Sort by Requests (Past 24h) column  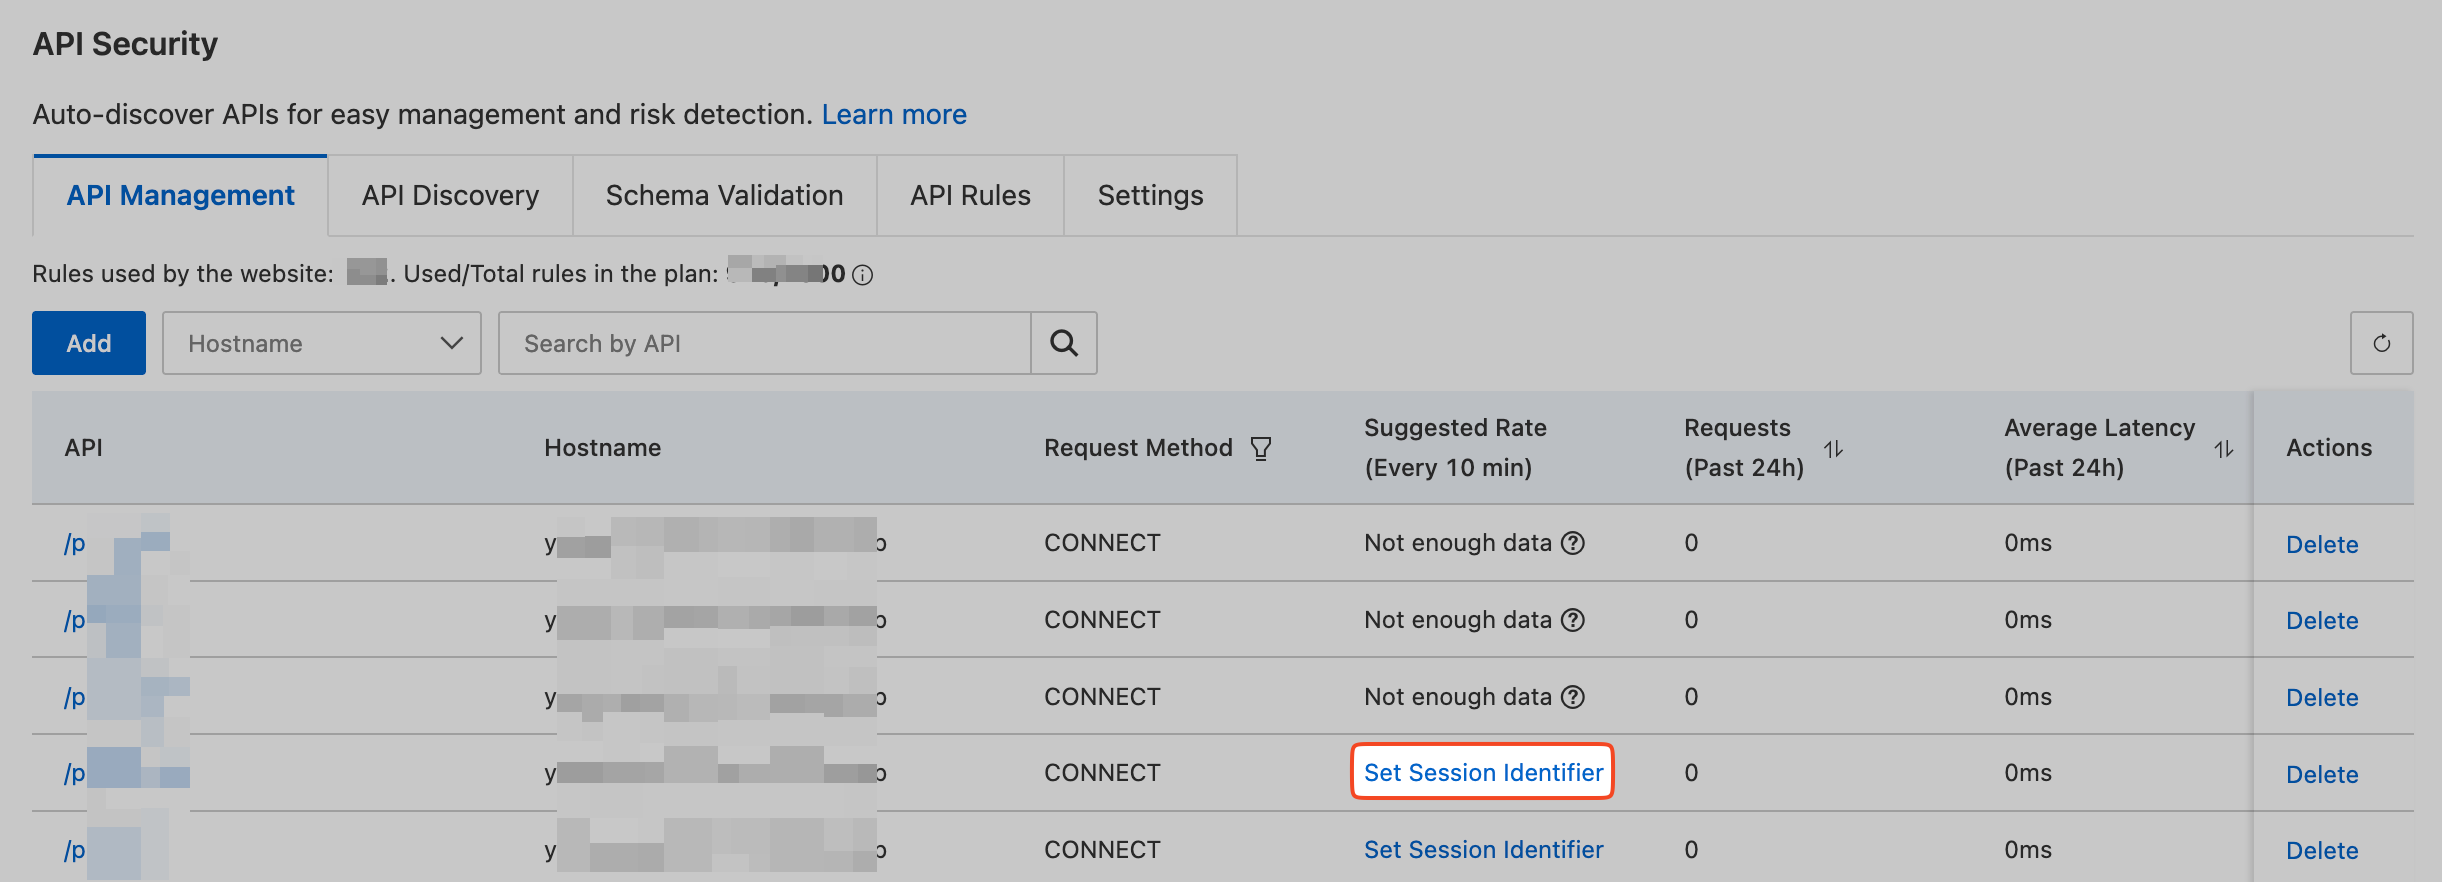tap(1833, 449)
